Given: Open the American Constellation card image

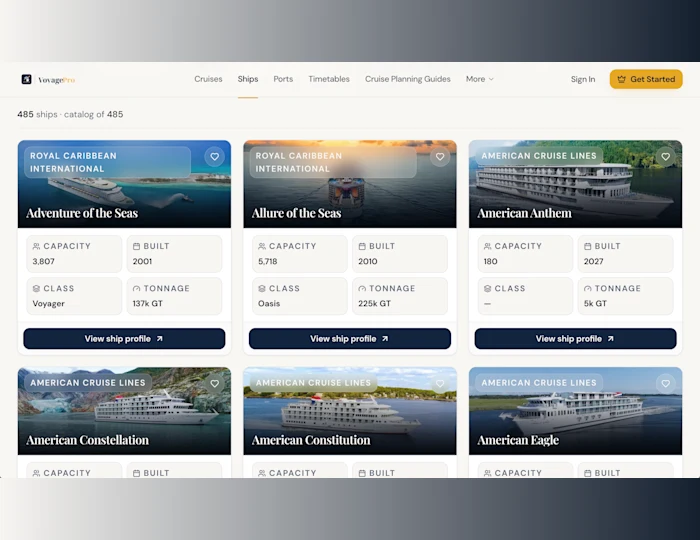Looking at the screenshot, I should coord(124,411).
